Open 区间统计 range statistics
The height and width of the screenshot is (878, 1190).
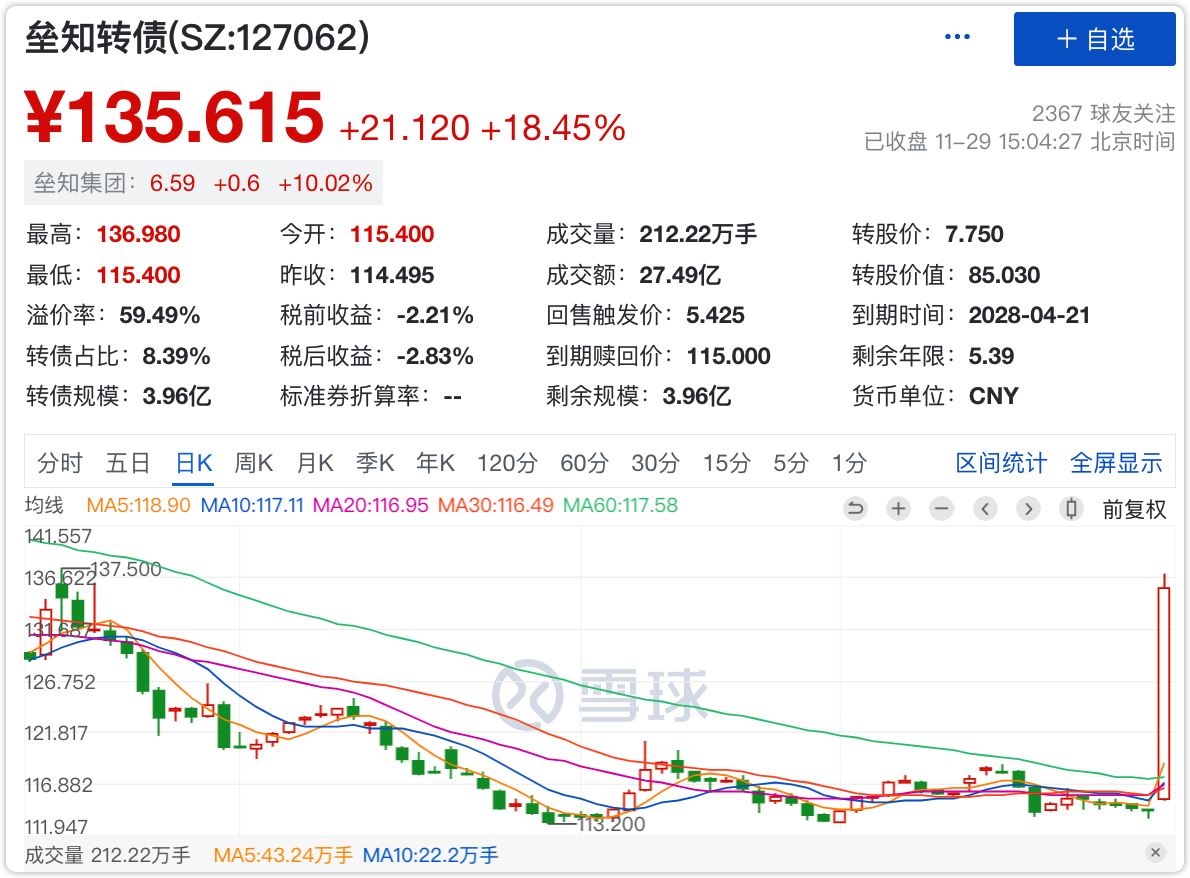[x=1001, y=463]
